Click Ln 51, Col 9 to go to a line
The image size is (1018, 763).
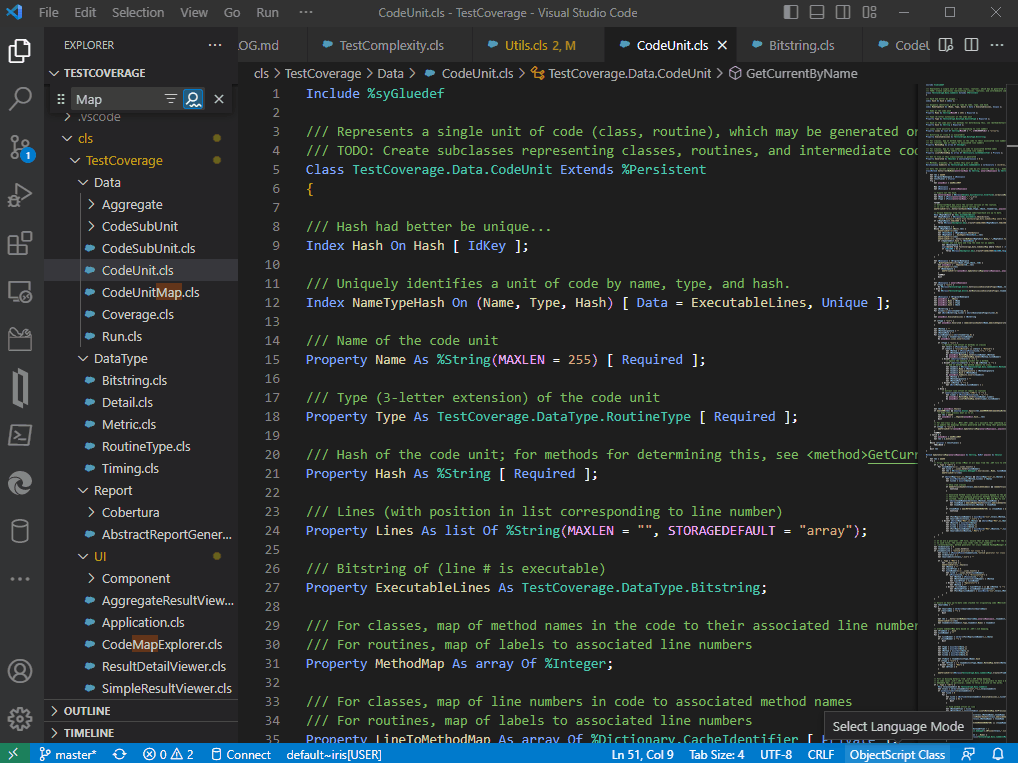[641, 754]
